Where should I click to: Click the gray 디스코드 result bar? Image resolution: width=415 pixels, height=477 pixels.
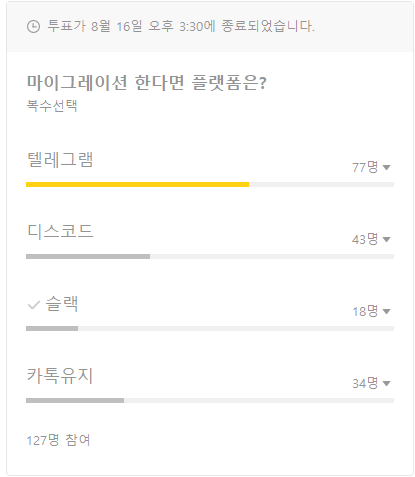[x=88, y=256]
